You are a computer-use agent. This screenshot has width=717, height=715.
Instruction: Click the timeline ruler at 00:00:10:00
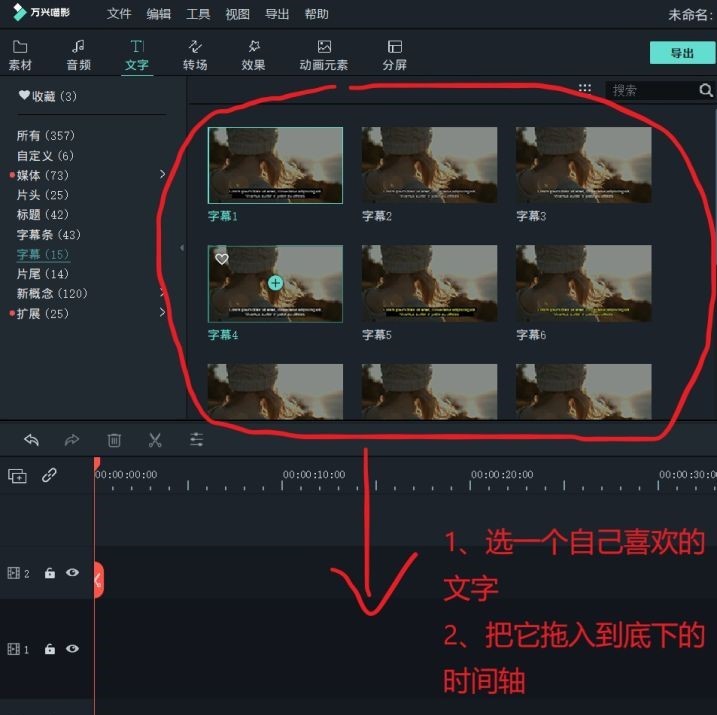(314, 475)
